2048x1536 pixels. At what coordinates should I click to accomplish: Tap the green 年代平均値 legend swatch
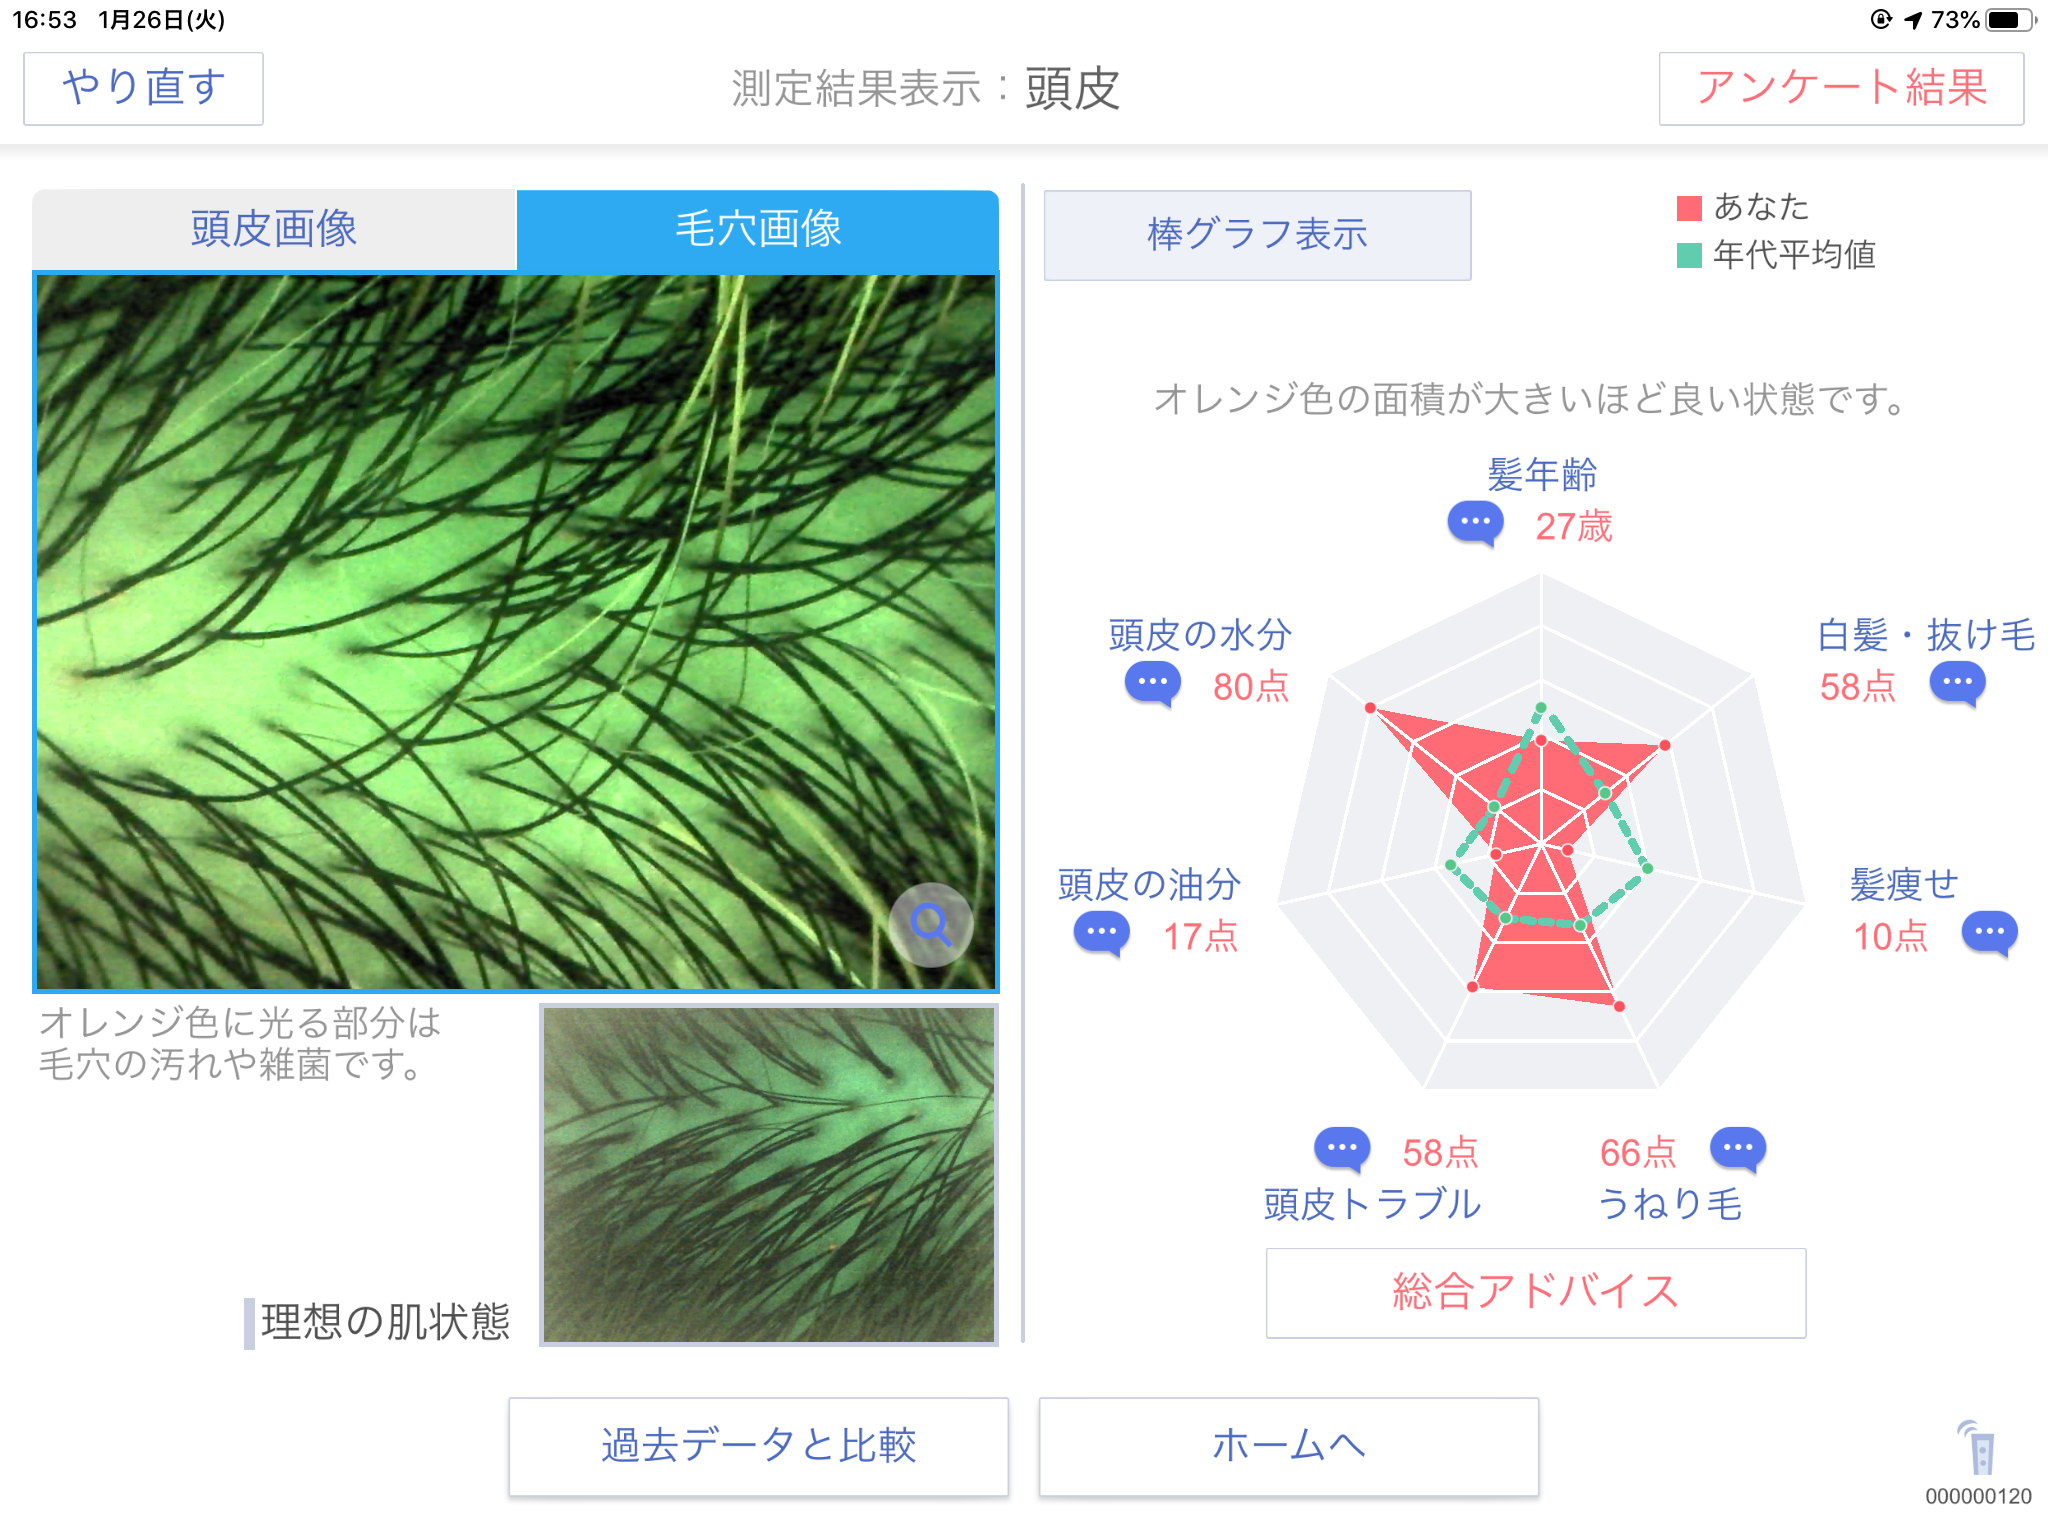(1689, 256)
